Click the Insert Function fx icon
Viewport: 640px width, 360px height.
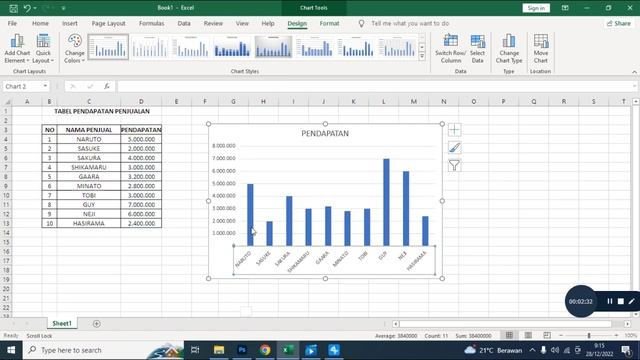(107, 86)
